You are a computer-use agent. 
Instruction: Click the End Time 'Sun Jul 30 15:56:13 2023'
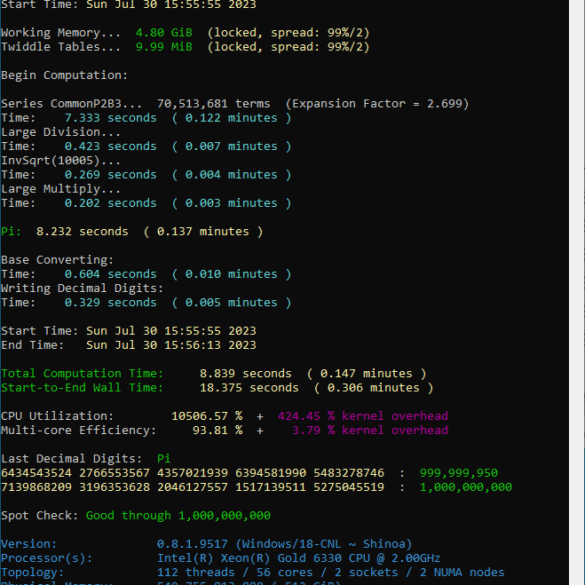point(171,345)
